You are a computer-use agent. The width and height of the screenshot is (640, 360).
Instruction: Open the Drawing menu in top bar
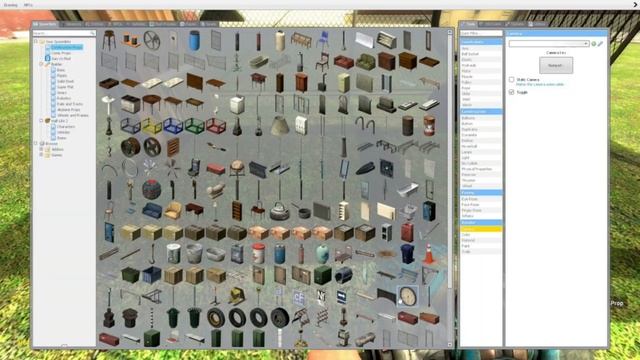11,5
